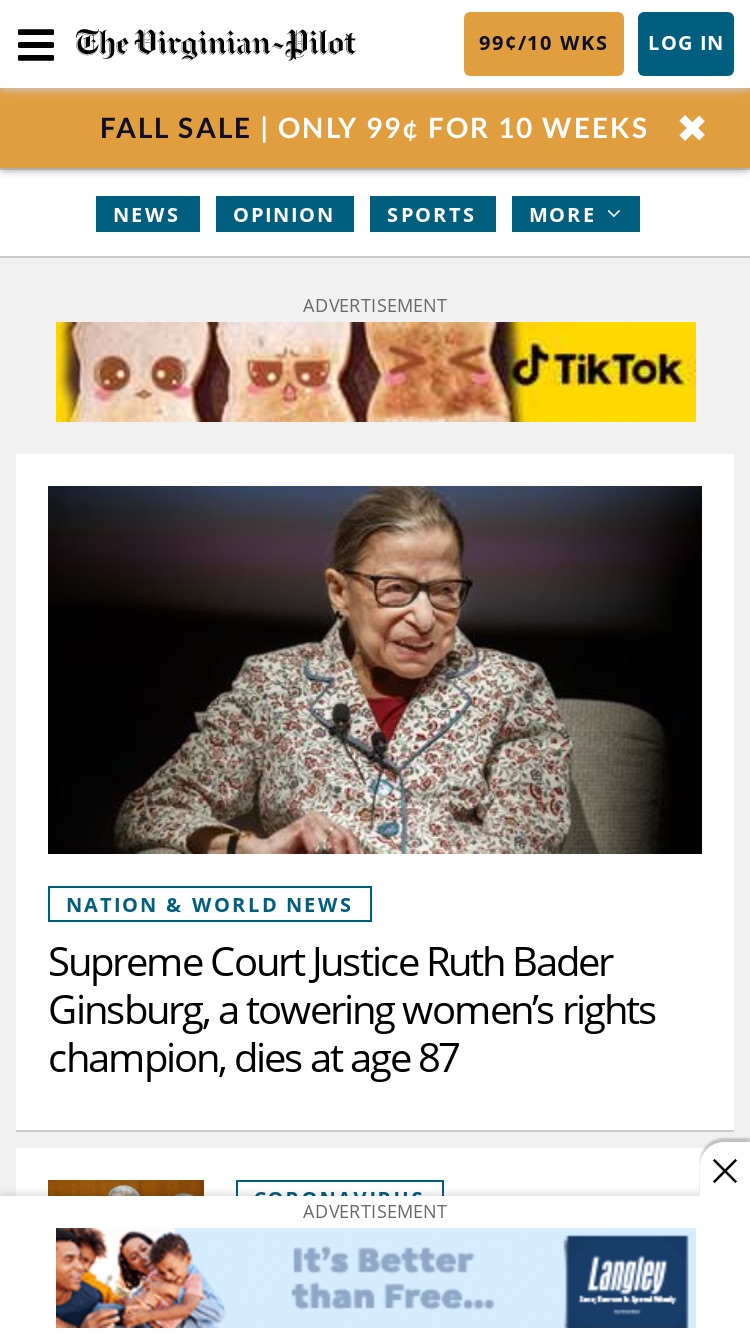This screenshot has width=750, height=1334.
Task: Go to the OPINION section
Action: pyautogui.click(x=285, y=214)
